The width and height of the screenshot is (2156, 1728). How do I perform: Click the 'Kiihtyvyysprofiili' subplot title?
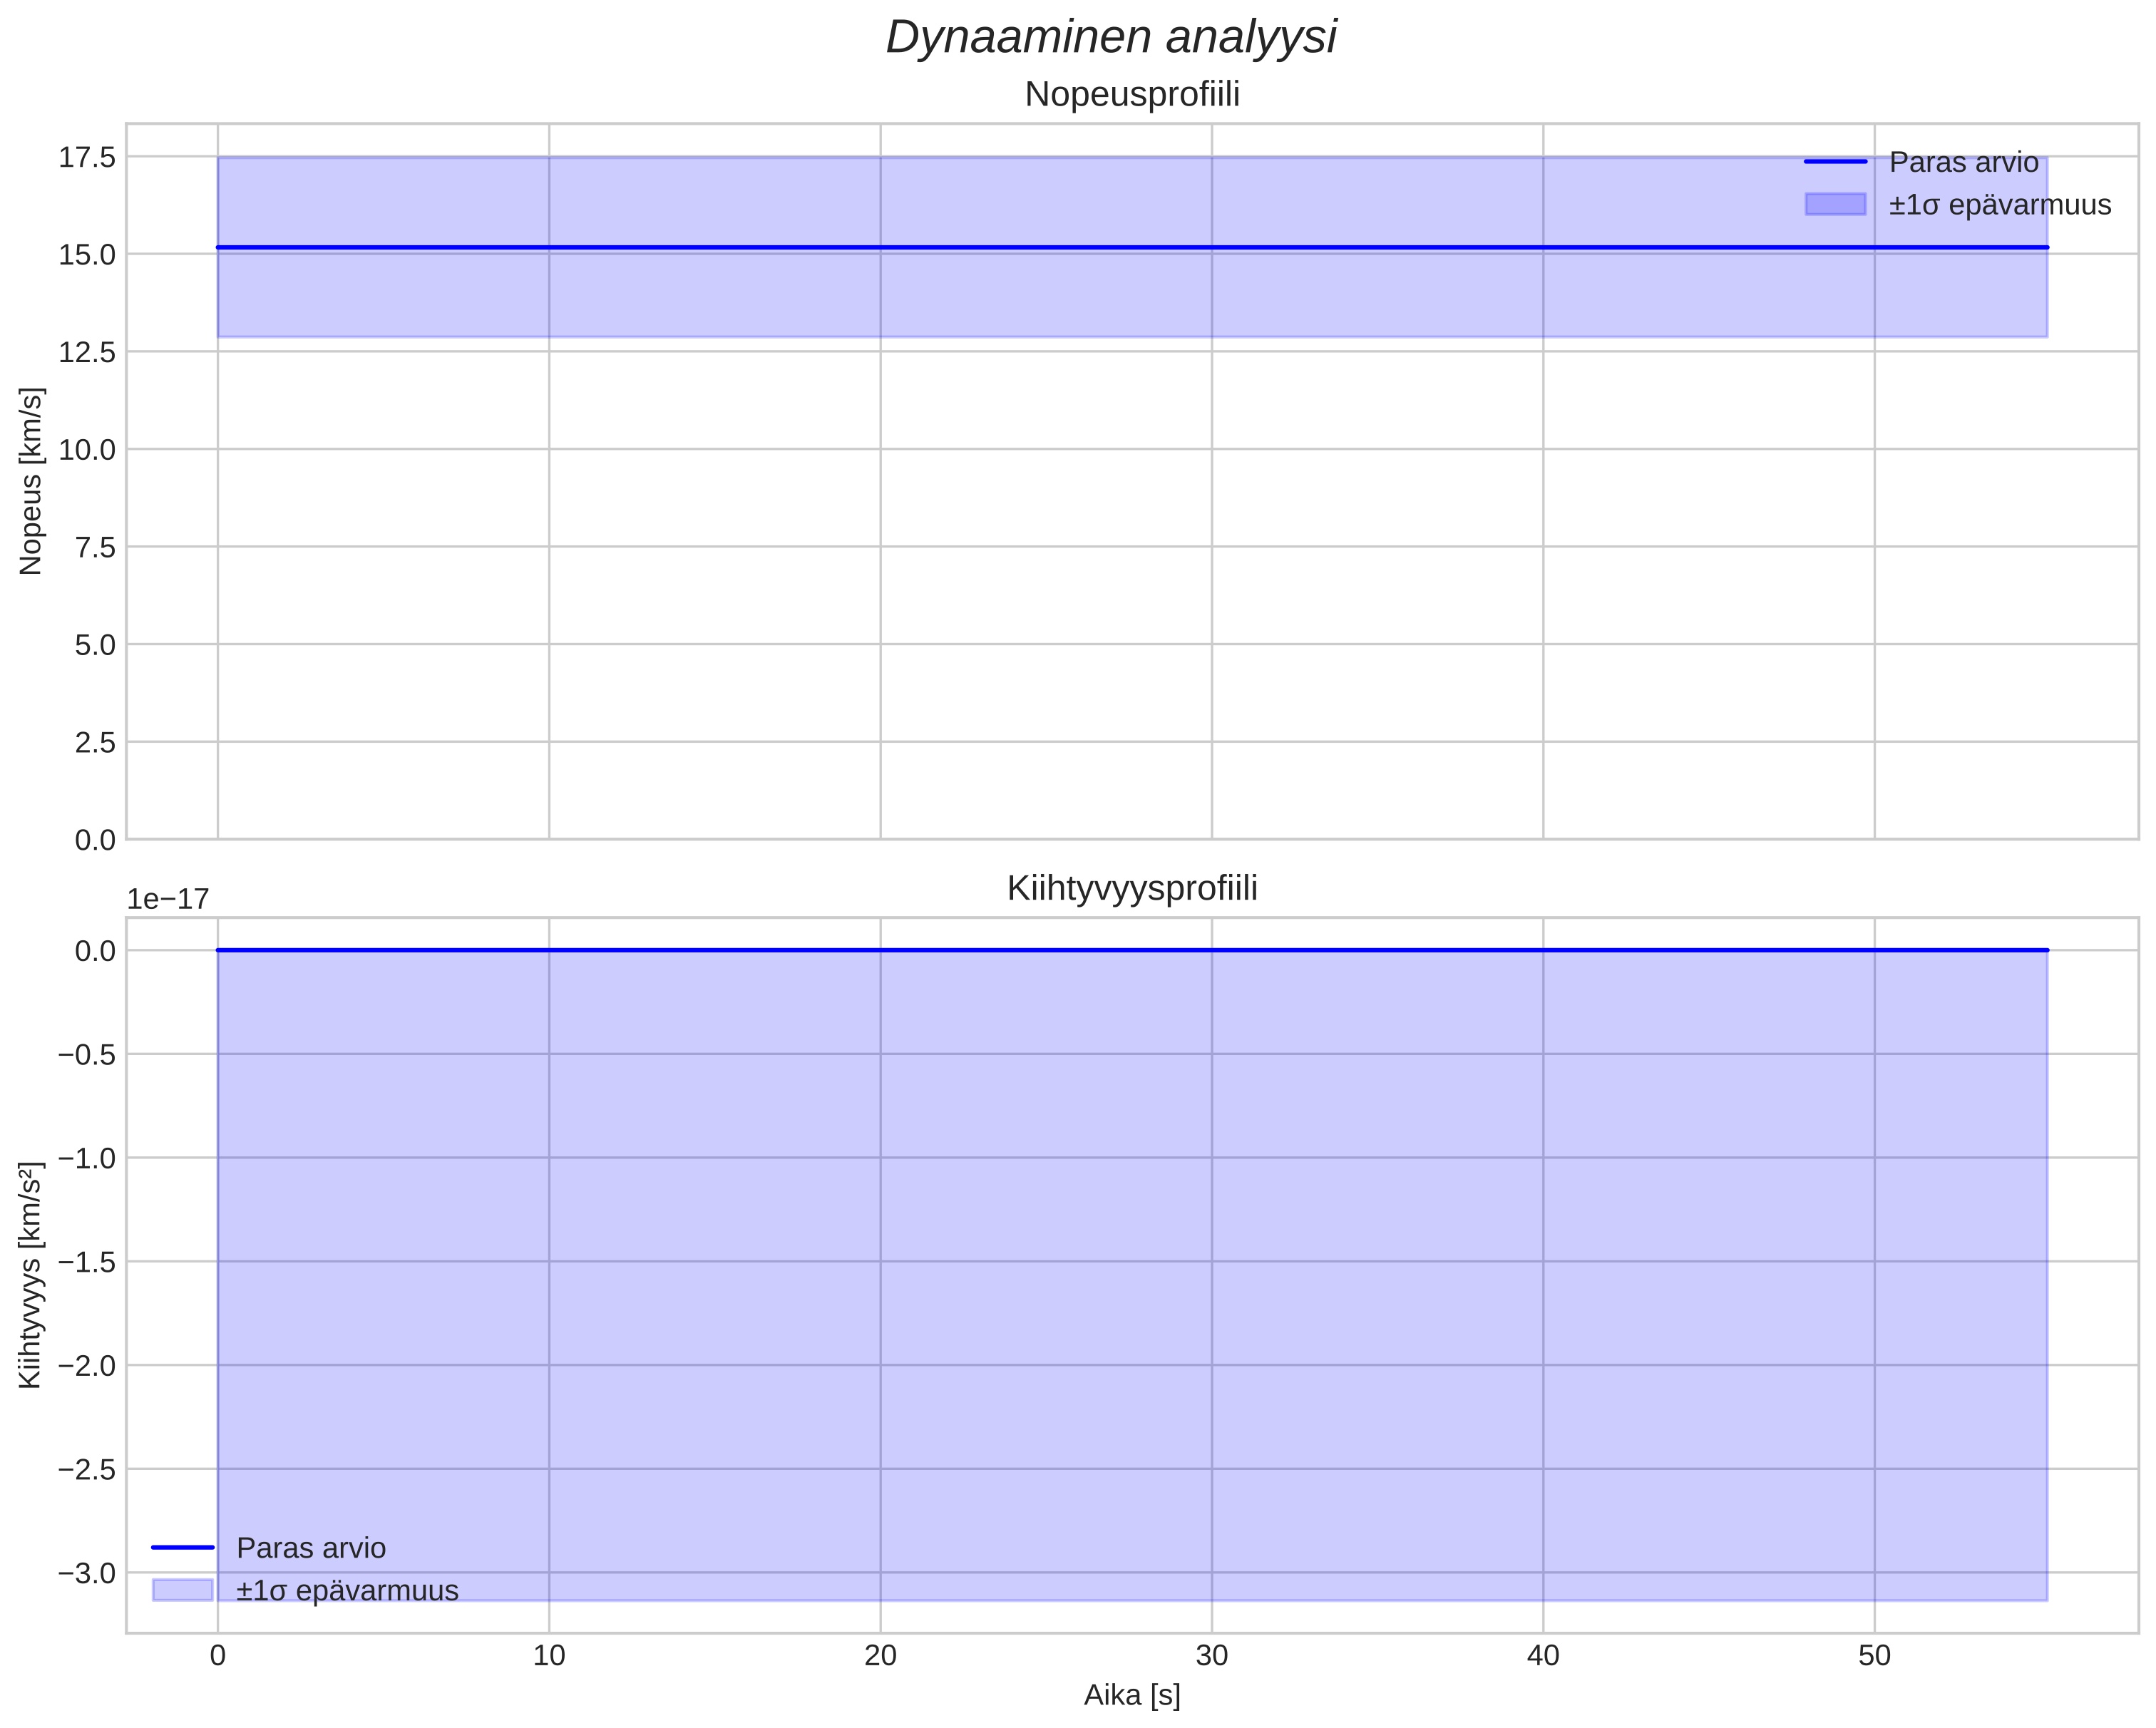click(x=1132, y=888)
